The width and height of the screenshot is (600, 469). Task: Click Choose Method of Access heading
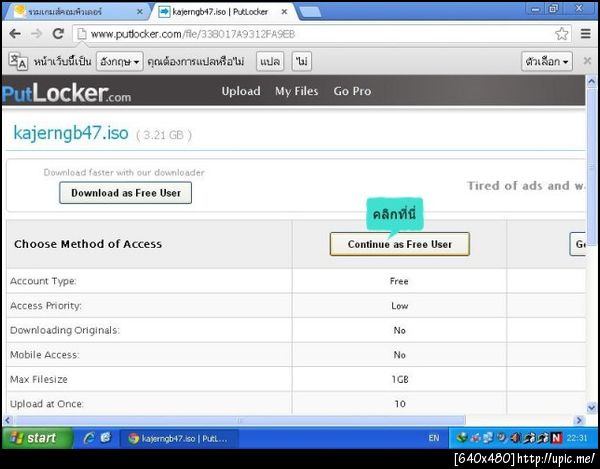(x=88, y=244)
